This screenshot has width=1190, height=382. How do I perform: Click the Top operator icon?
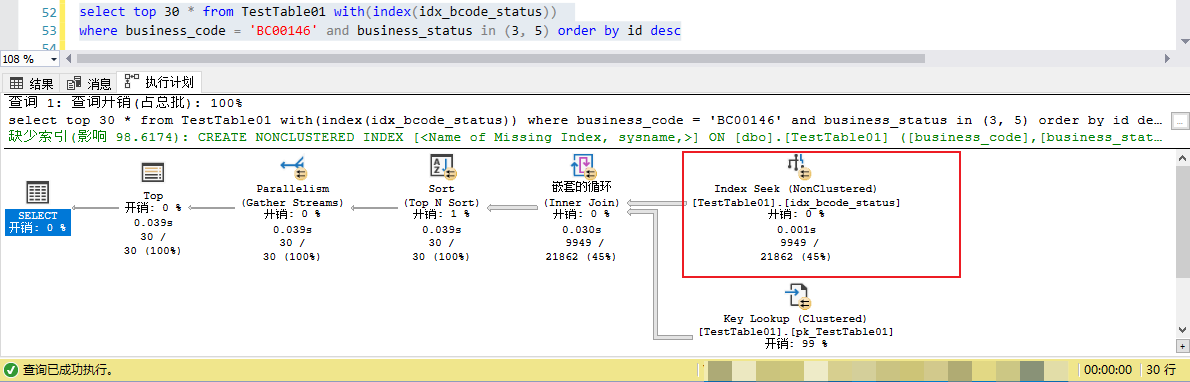click(x=153, y=173)
